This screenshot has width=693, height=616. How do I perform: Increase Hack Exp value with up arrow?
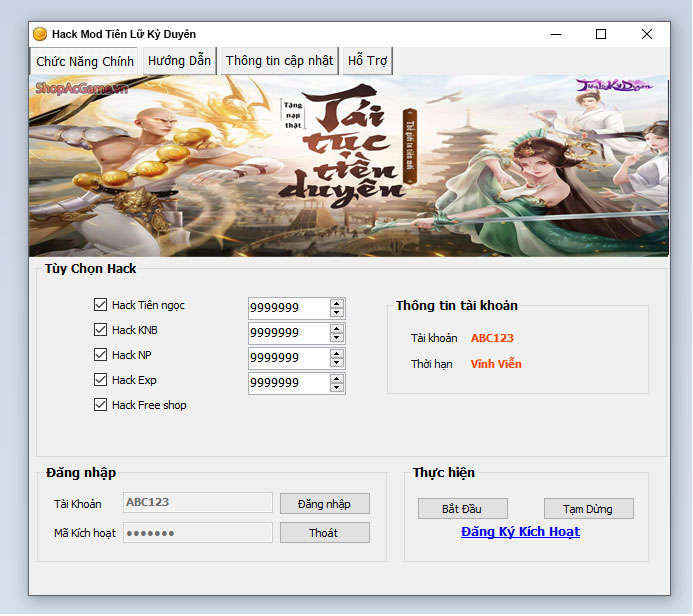click(337, 379)
